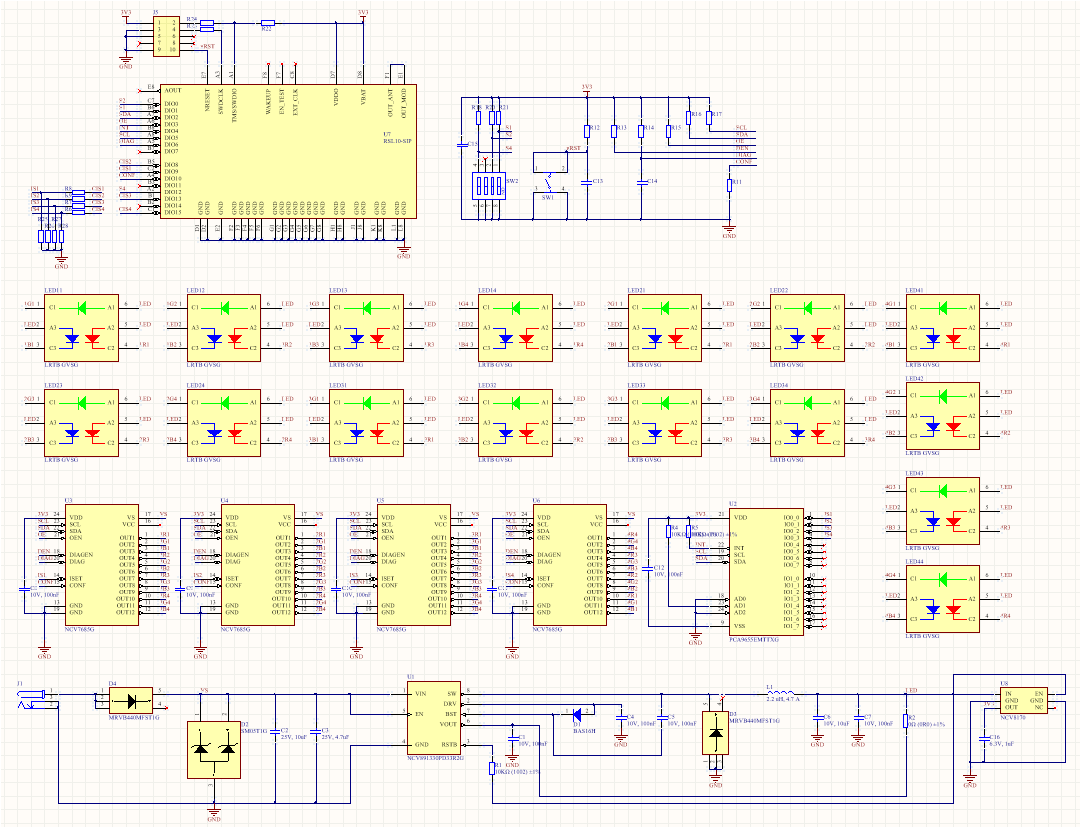Click the NCV7685G driver U3
The image size is (1081, 828).
(x=98, y=567)
